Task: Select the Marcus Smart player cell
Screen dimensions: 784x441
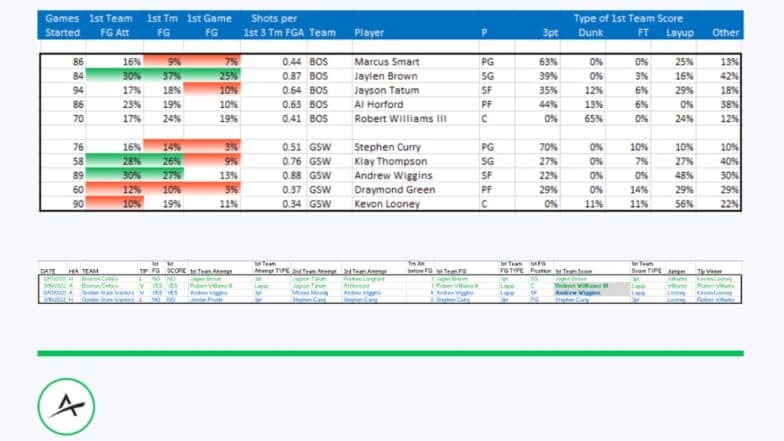Action: 387,62
